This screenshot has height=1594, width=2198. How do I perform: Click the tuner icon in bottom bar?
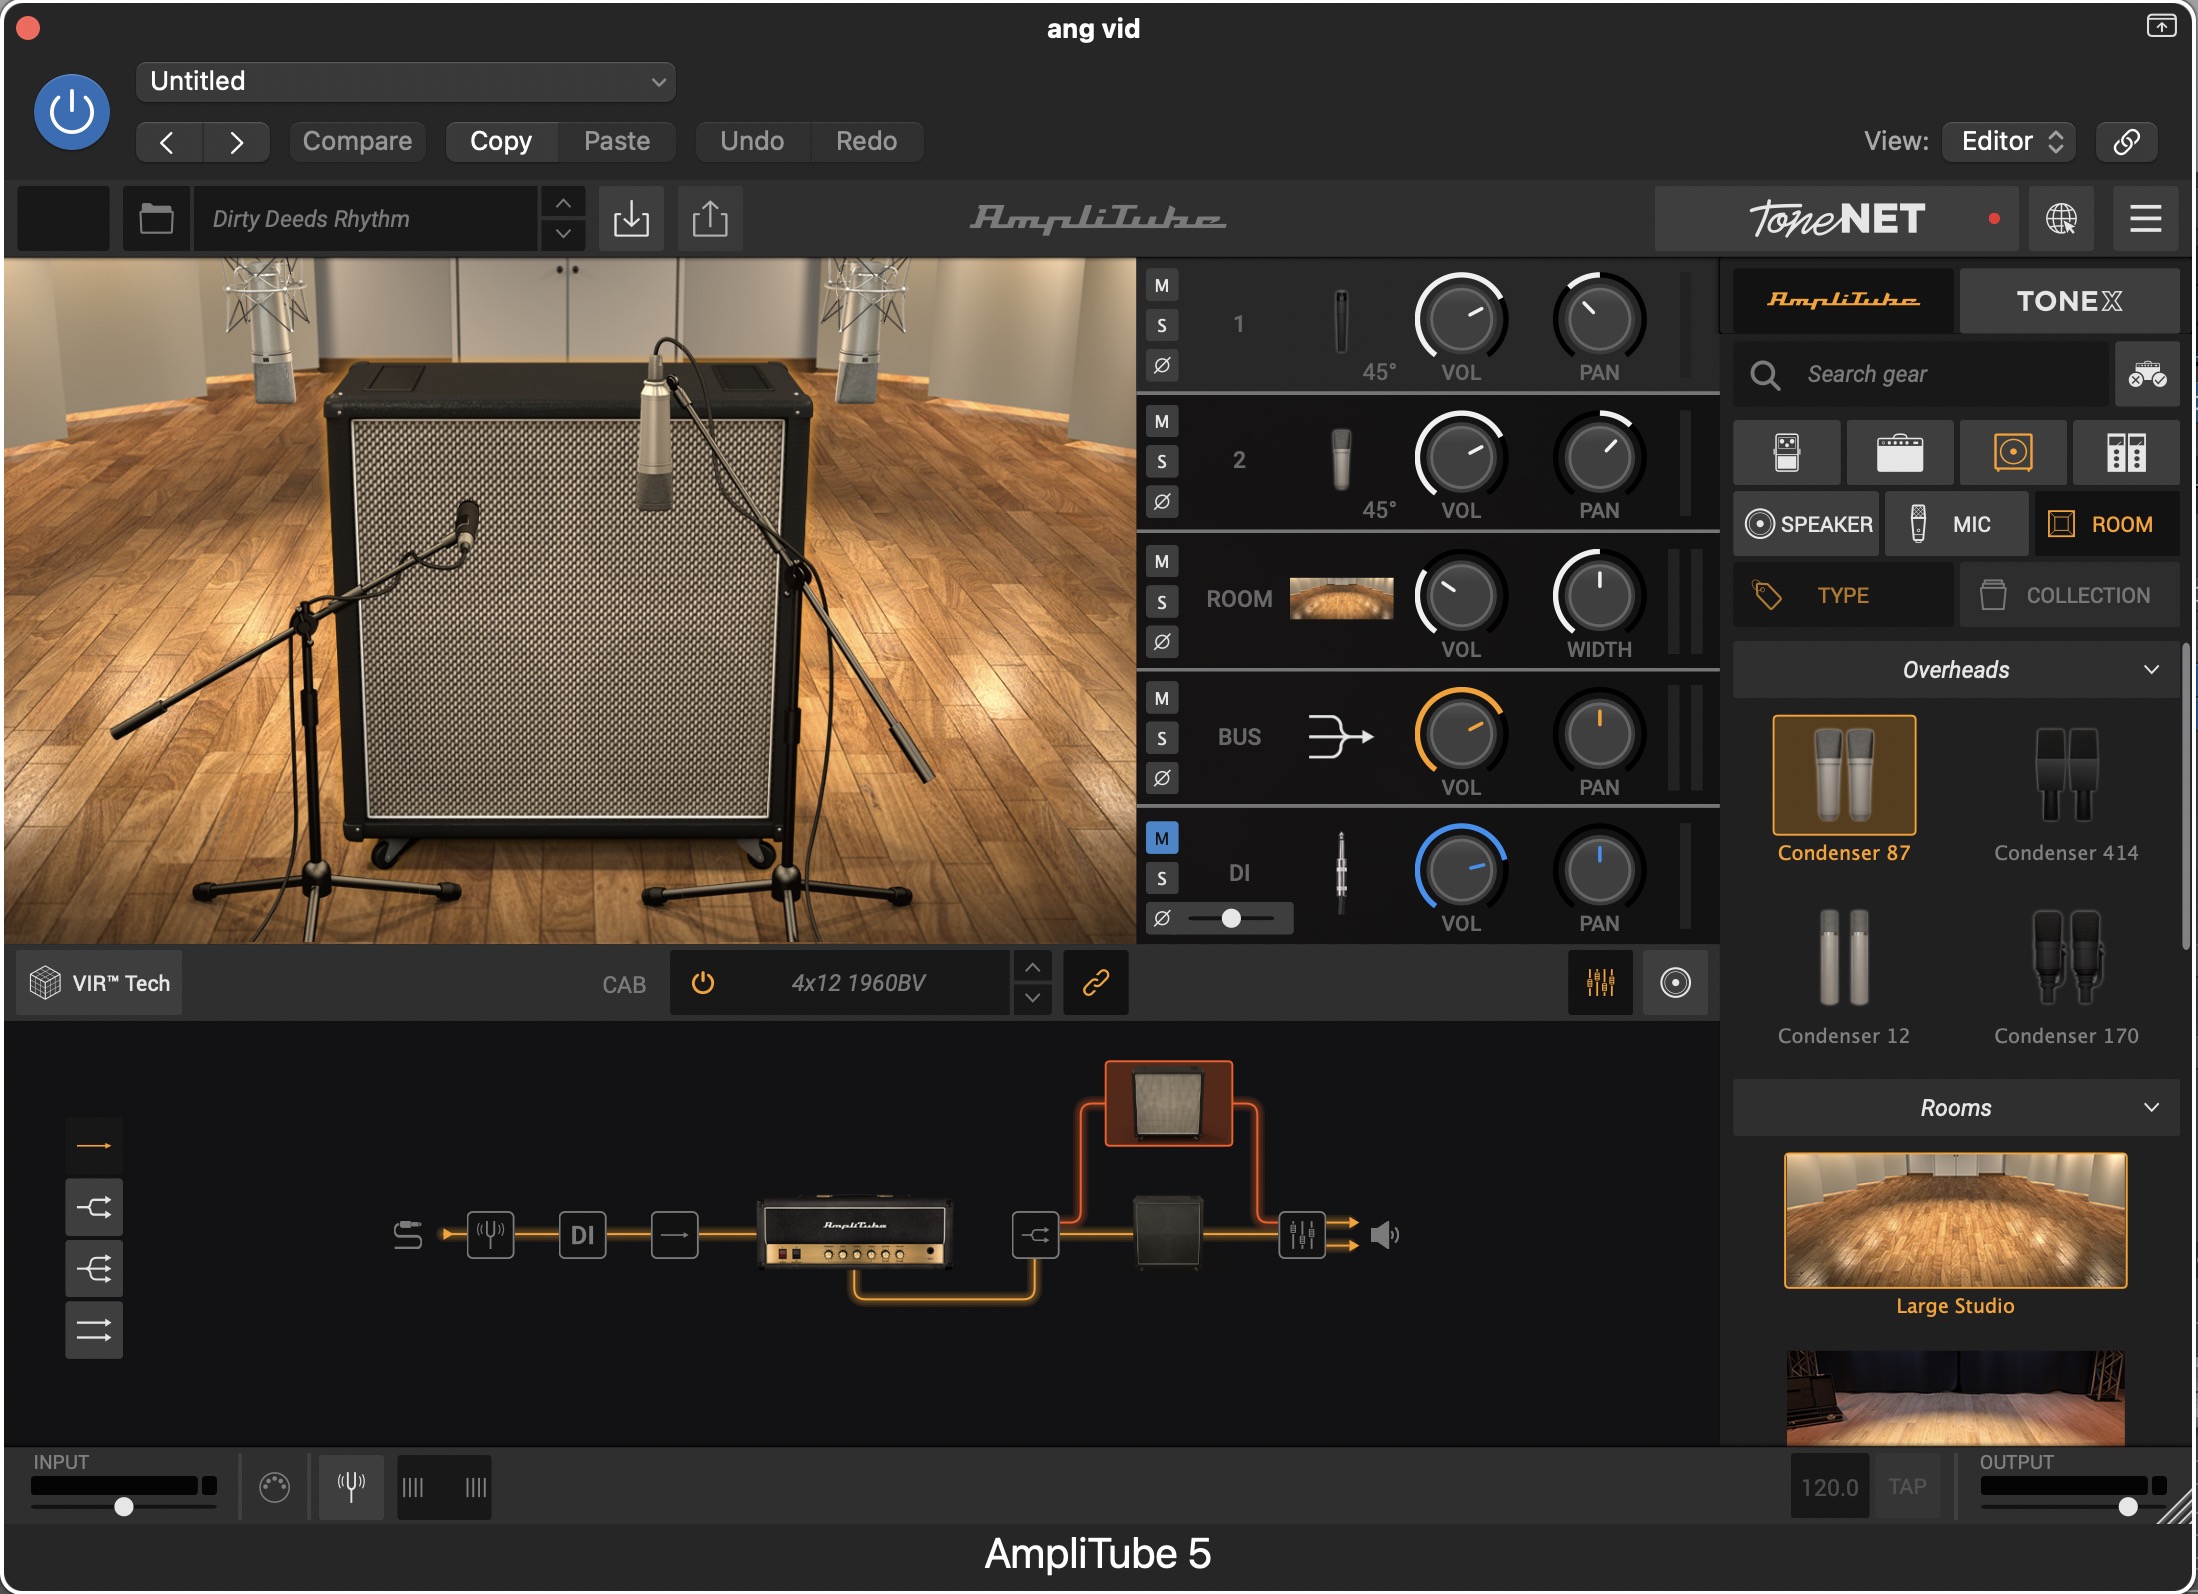[x=351, y=1487]
